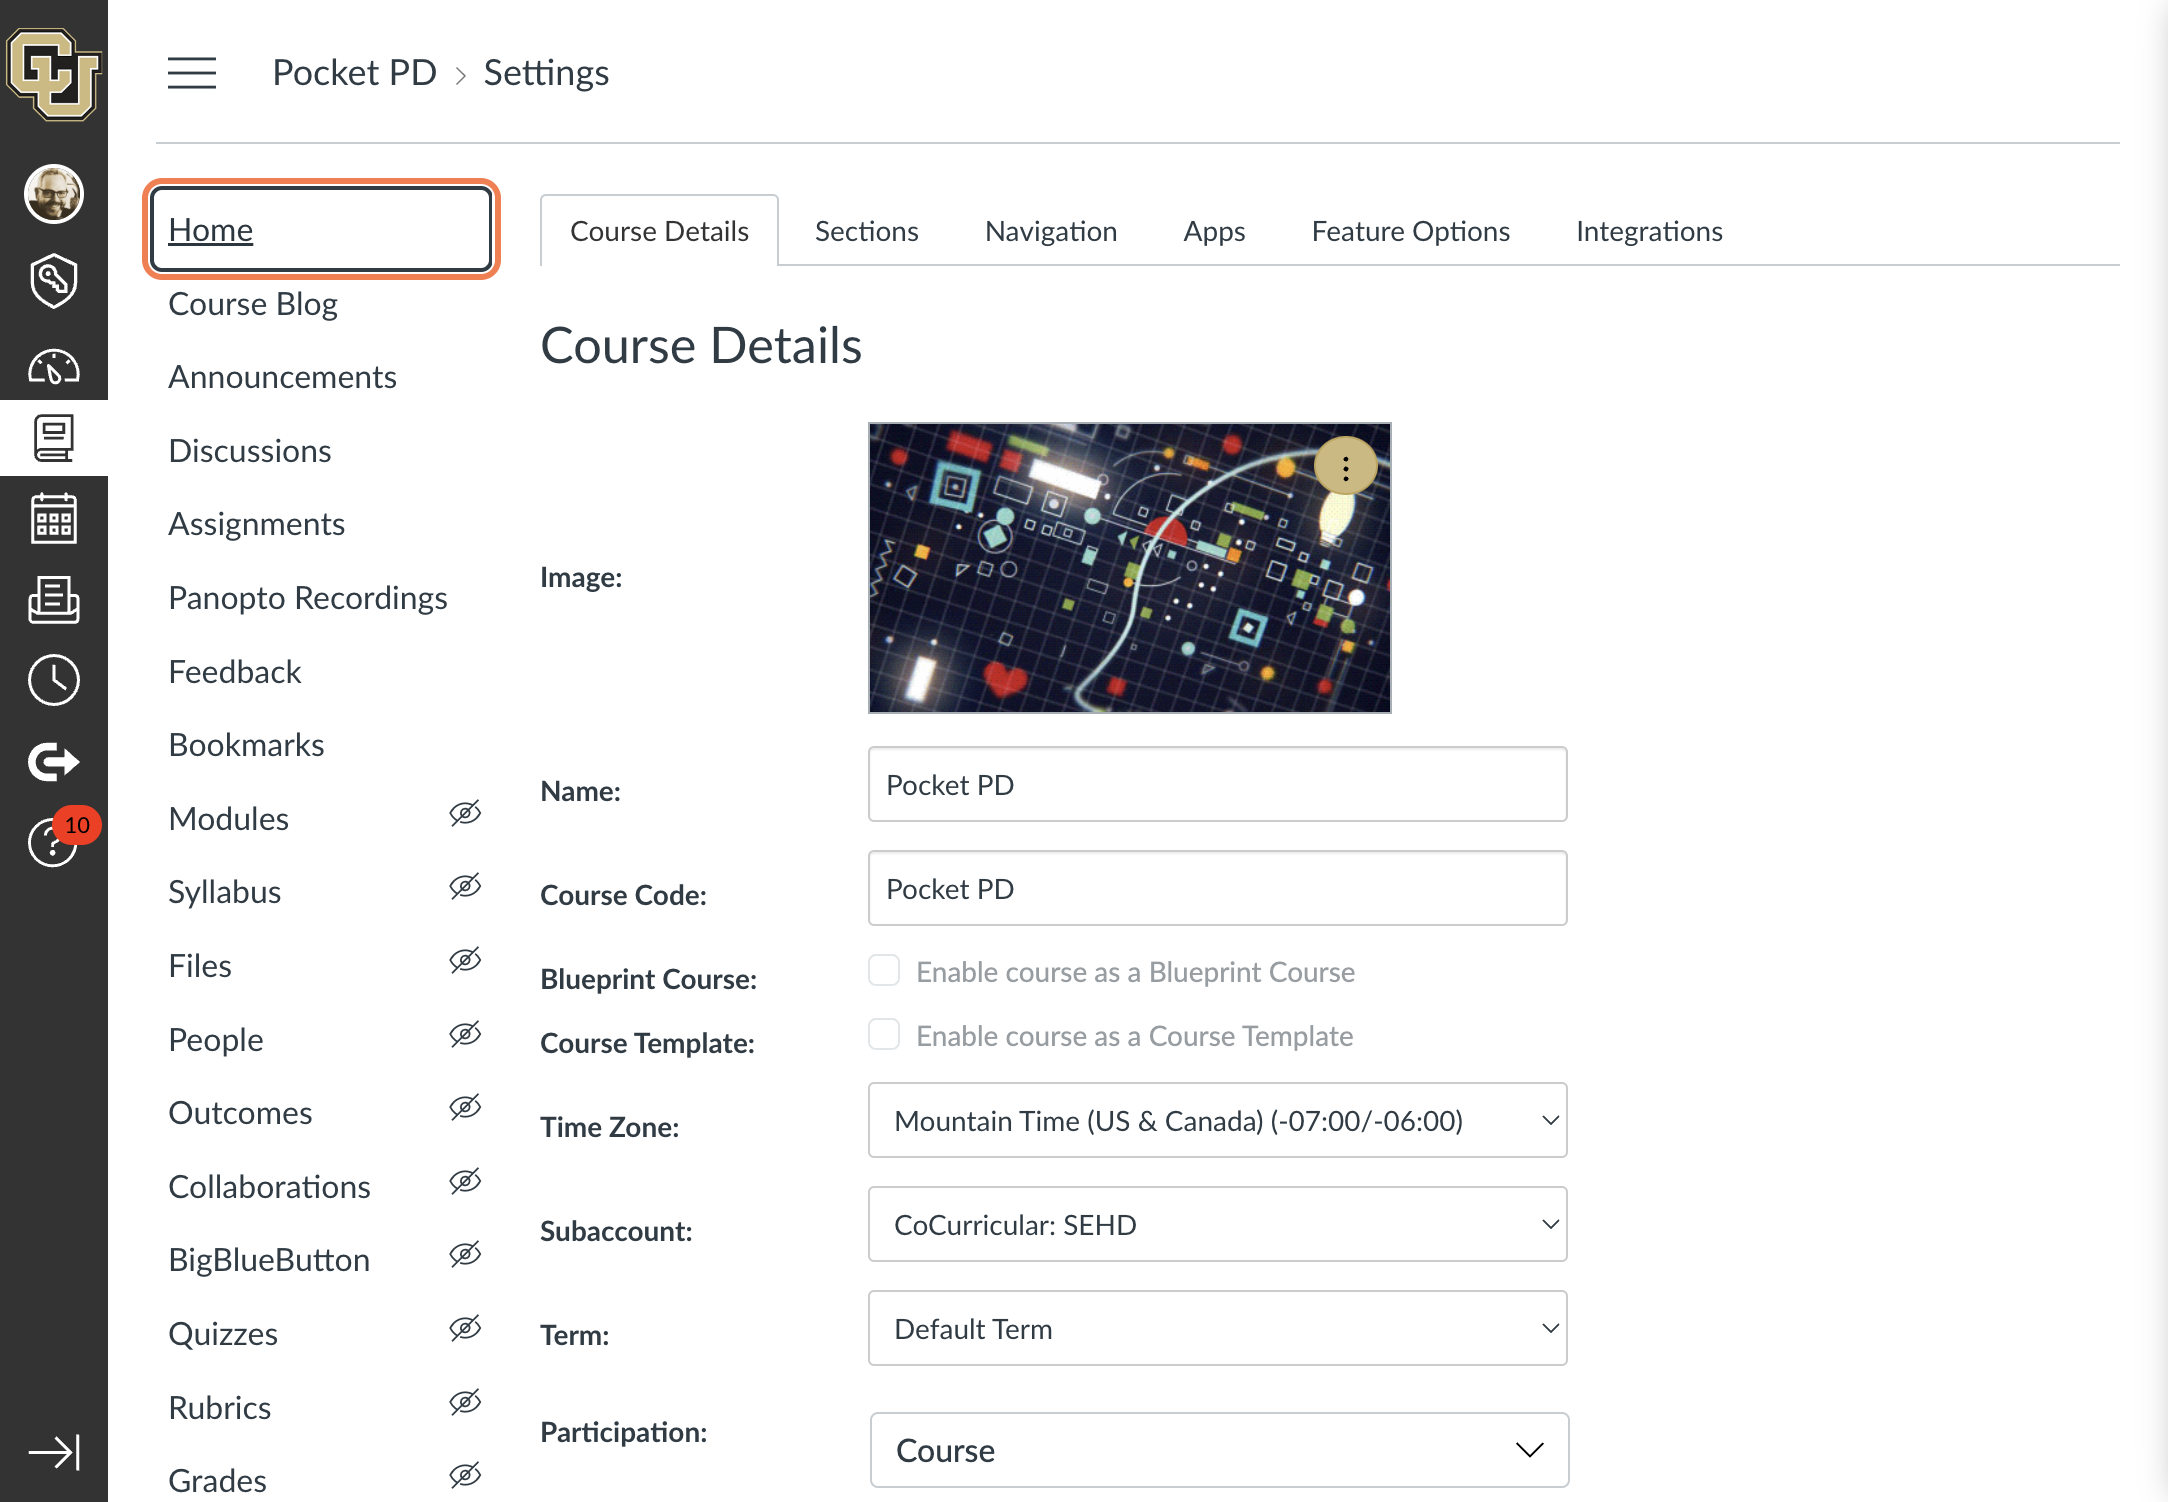This screenshot has width=2168, height=1502.
Task: Click the Pocket PD breadcrumb link
Action: click(x=354, y=72)
